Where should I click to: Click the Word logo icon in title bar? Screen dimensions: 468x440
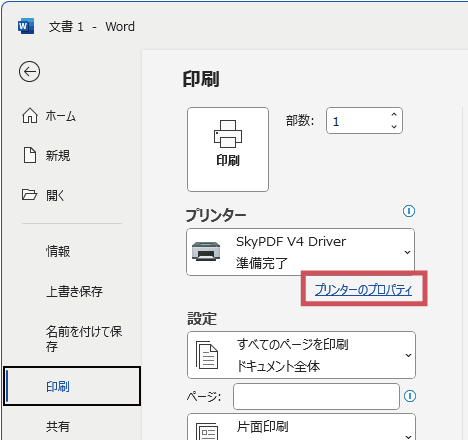pos(26,26)
